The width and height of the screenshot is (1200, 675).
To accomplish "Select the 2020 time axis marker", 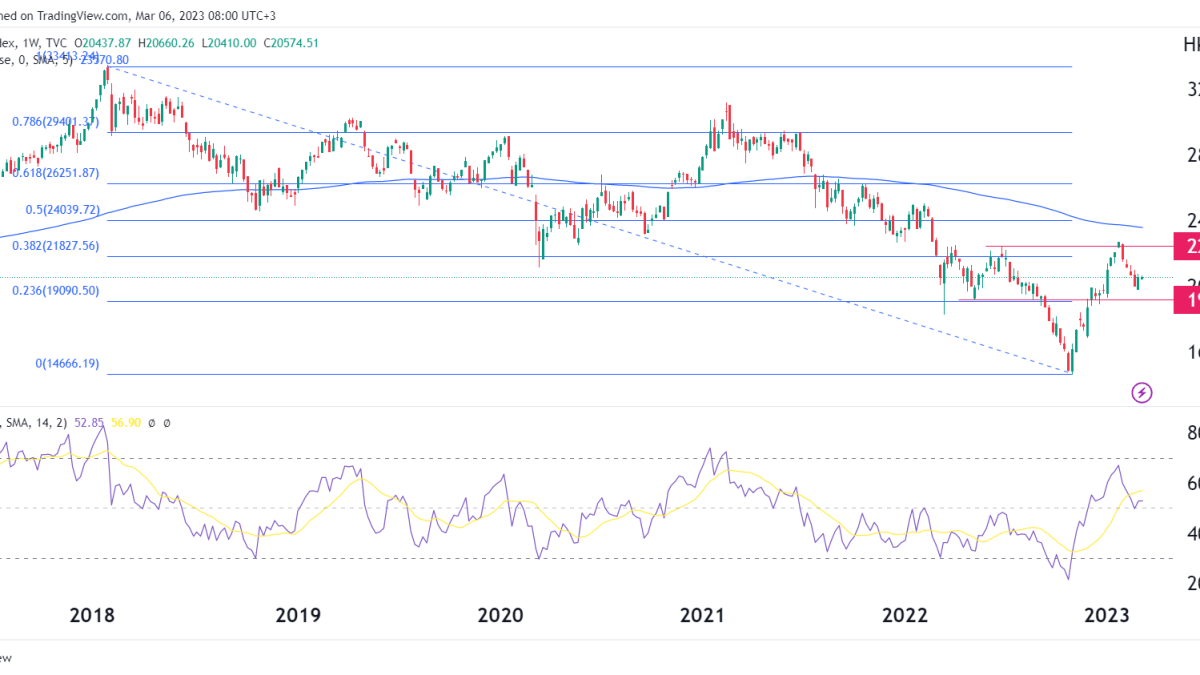I will tap(501, 614).
